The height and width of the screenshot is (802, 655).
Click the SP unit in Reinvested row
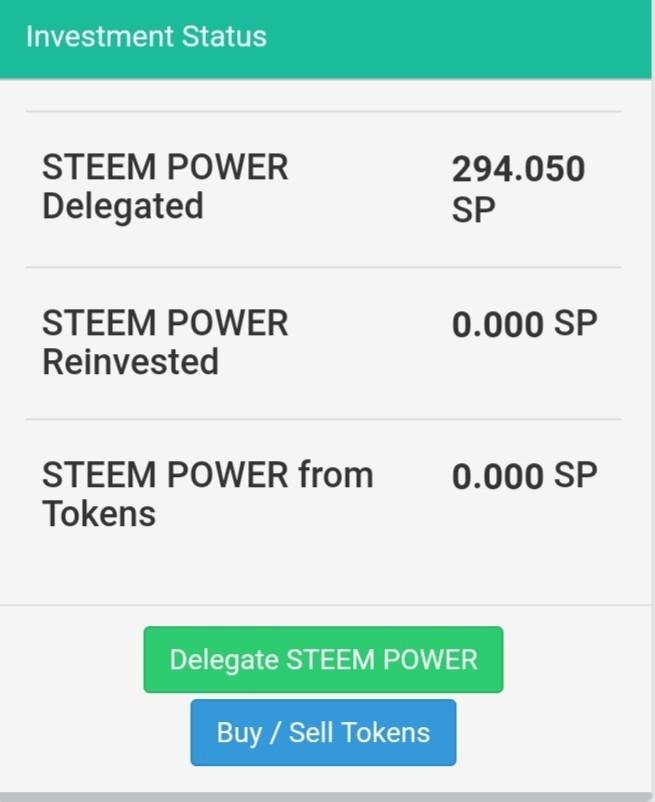point(575,324)
